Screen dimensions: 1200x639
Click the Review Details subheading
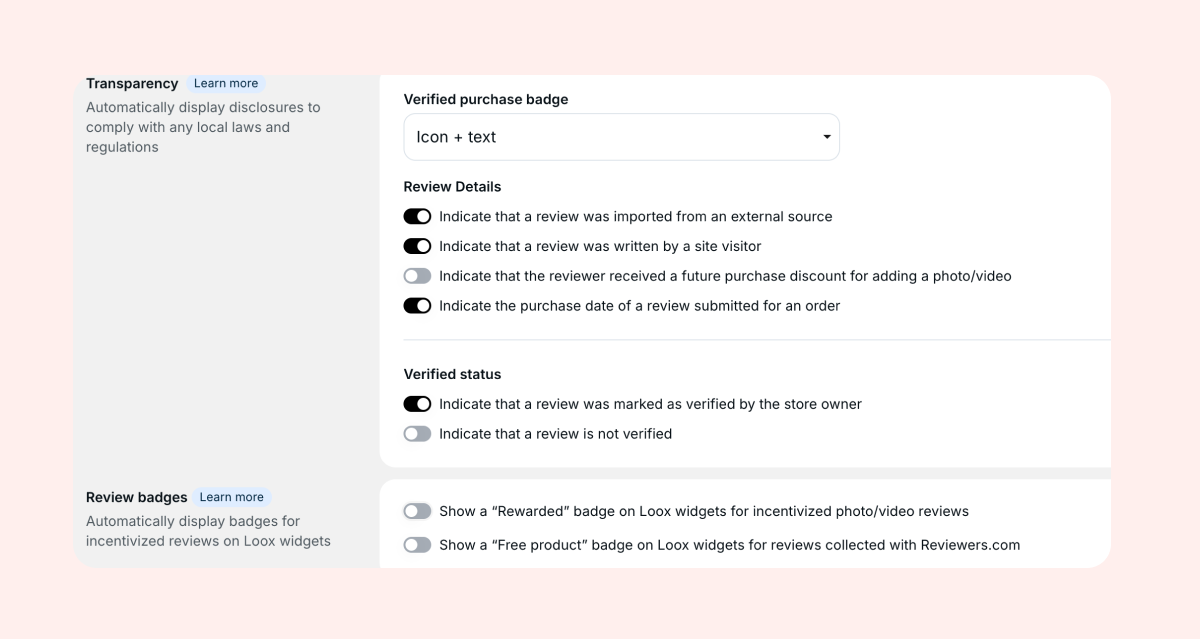(452, 187)
